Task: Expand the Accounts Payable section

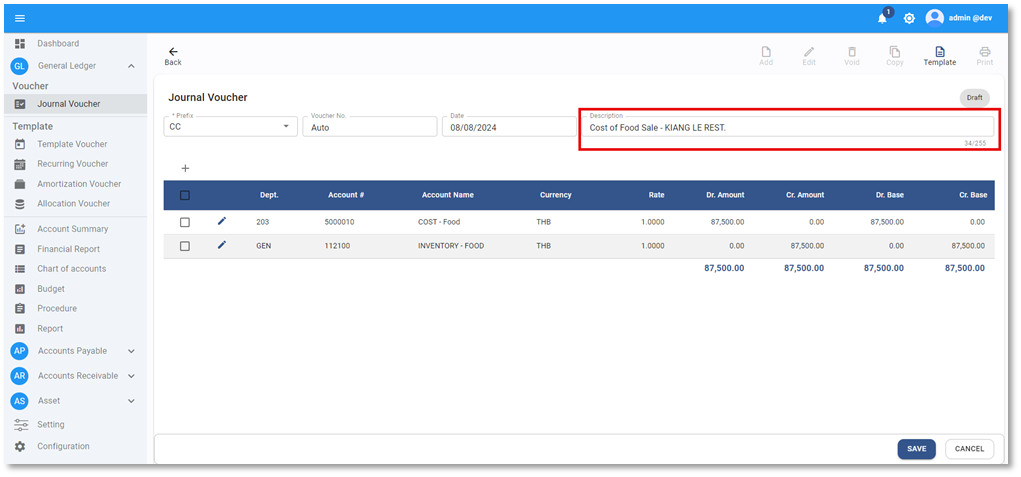Action: click(131, 351)
